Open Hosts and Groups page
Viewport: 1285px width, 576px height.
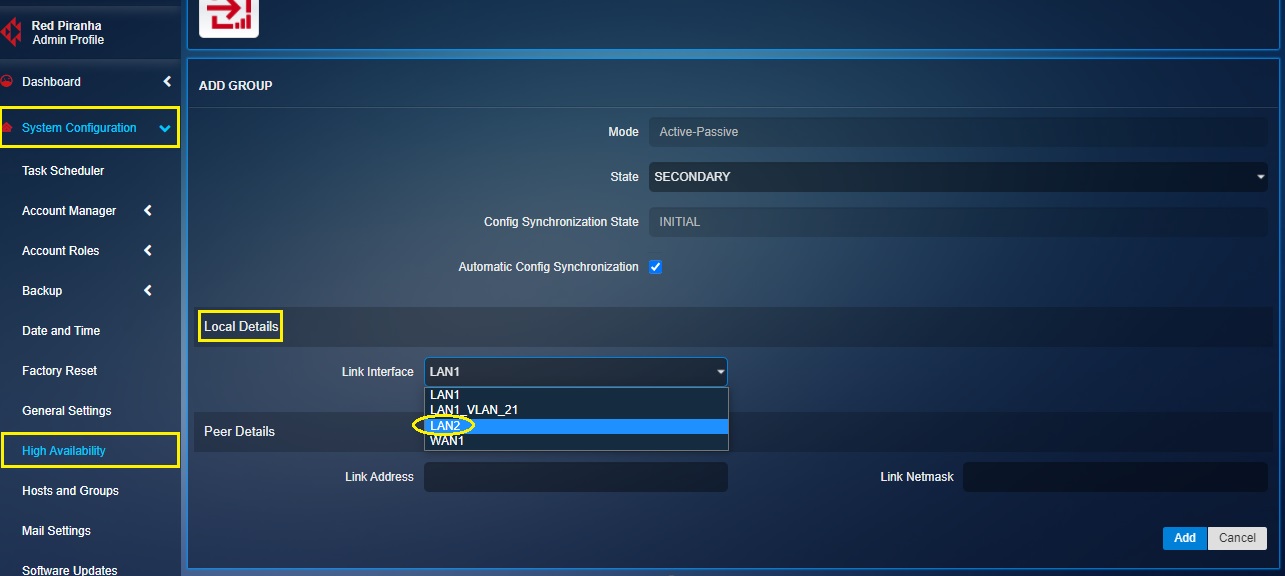click(x=70, y=491)
